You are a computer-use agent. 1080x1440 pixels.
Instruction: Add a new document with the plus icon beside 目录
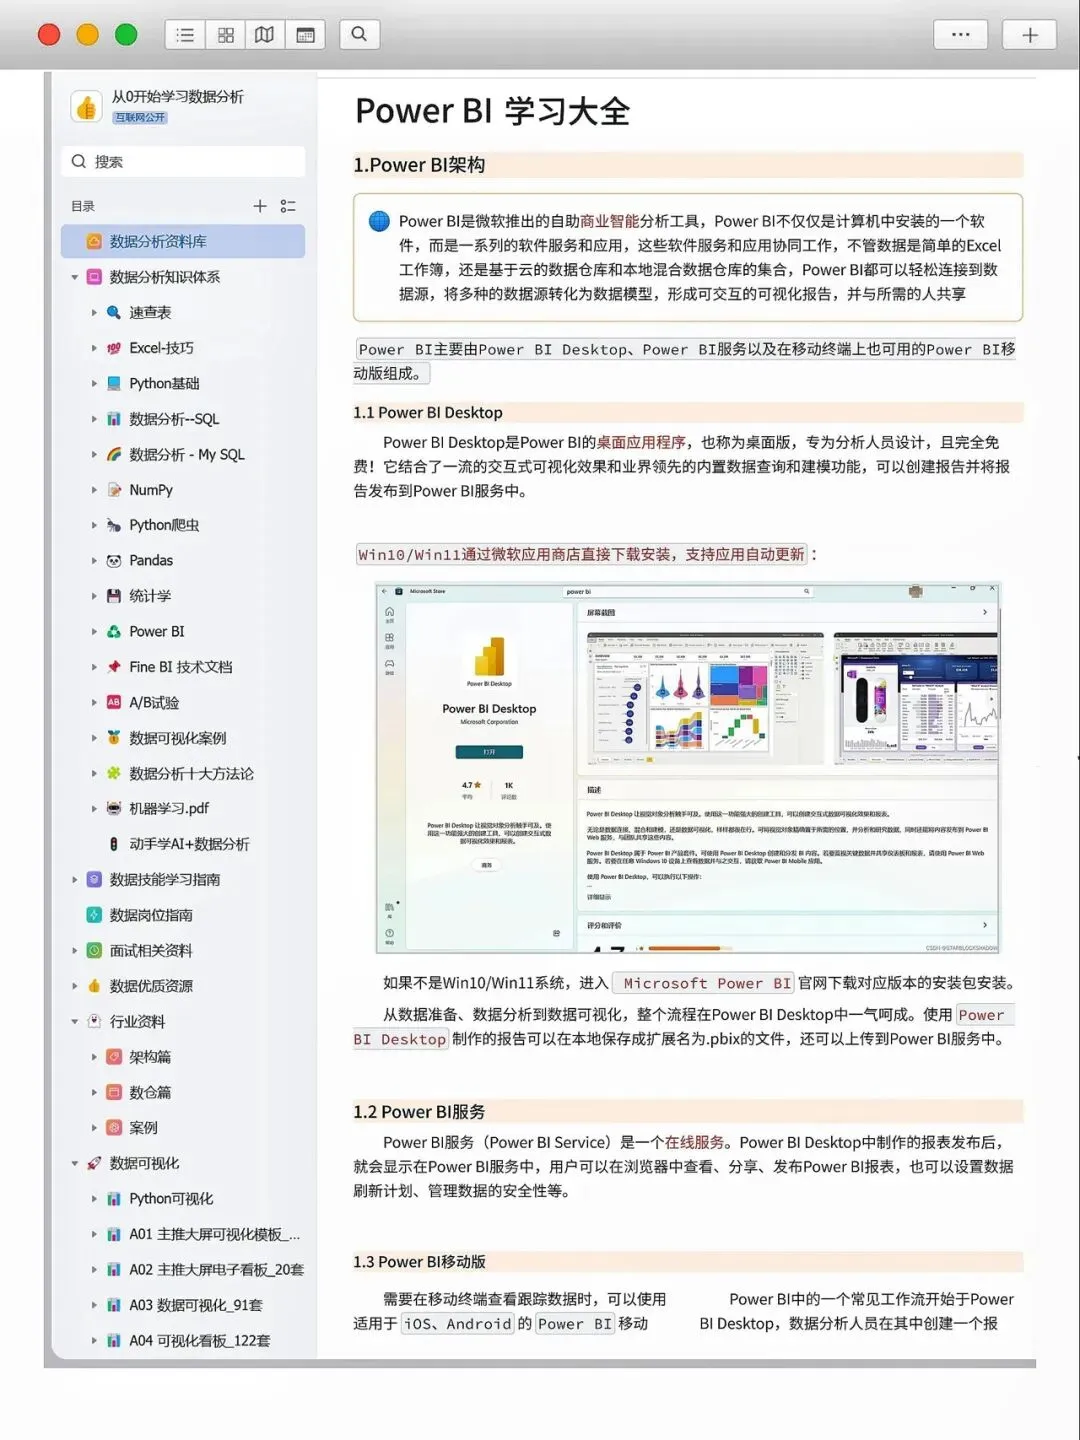[x=260, y=206]
